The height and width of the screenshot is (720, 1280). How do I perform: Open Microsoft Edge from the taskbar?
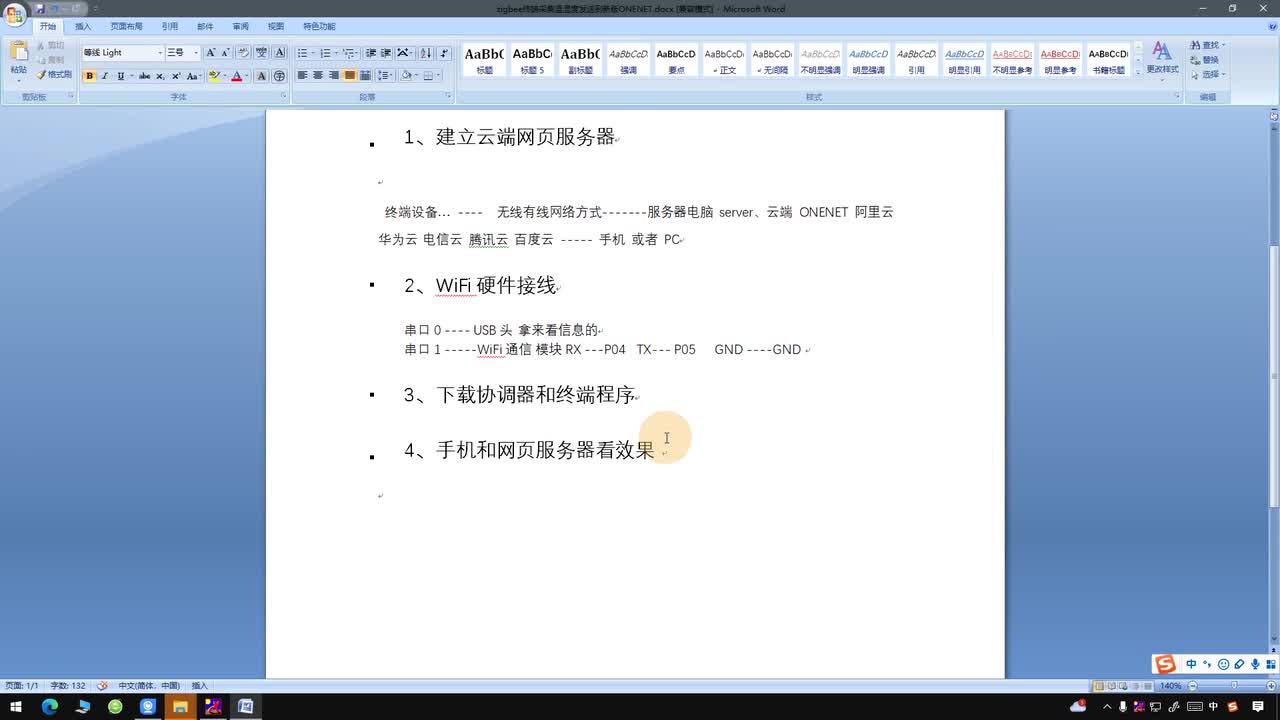pos(49,707)
